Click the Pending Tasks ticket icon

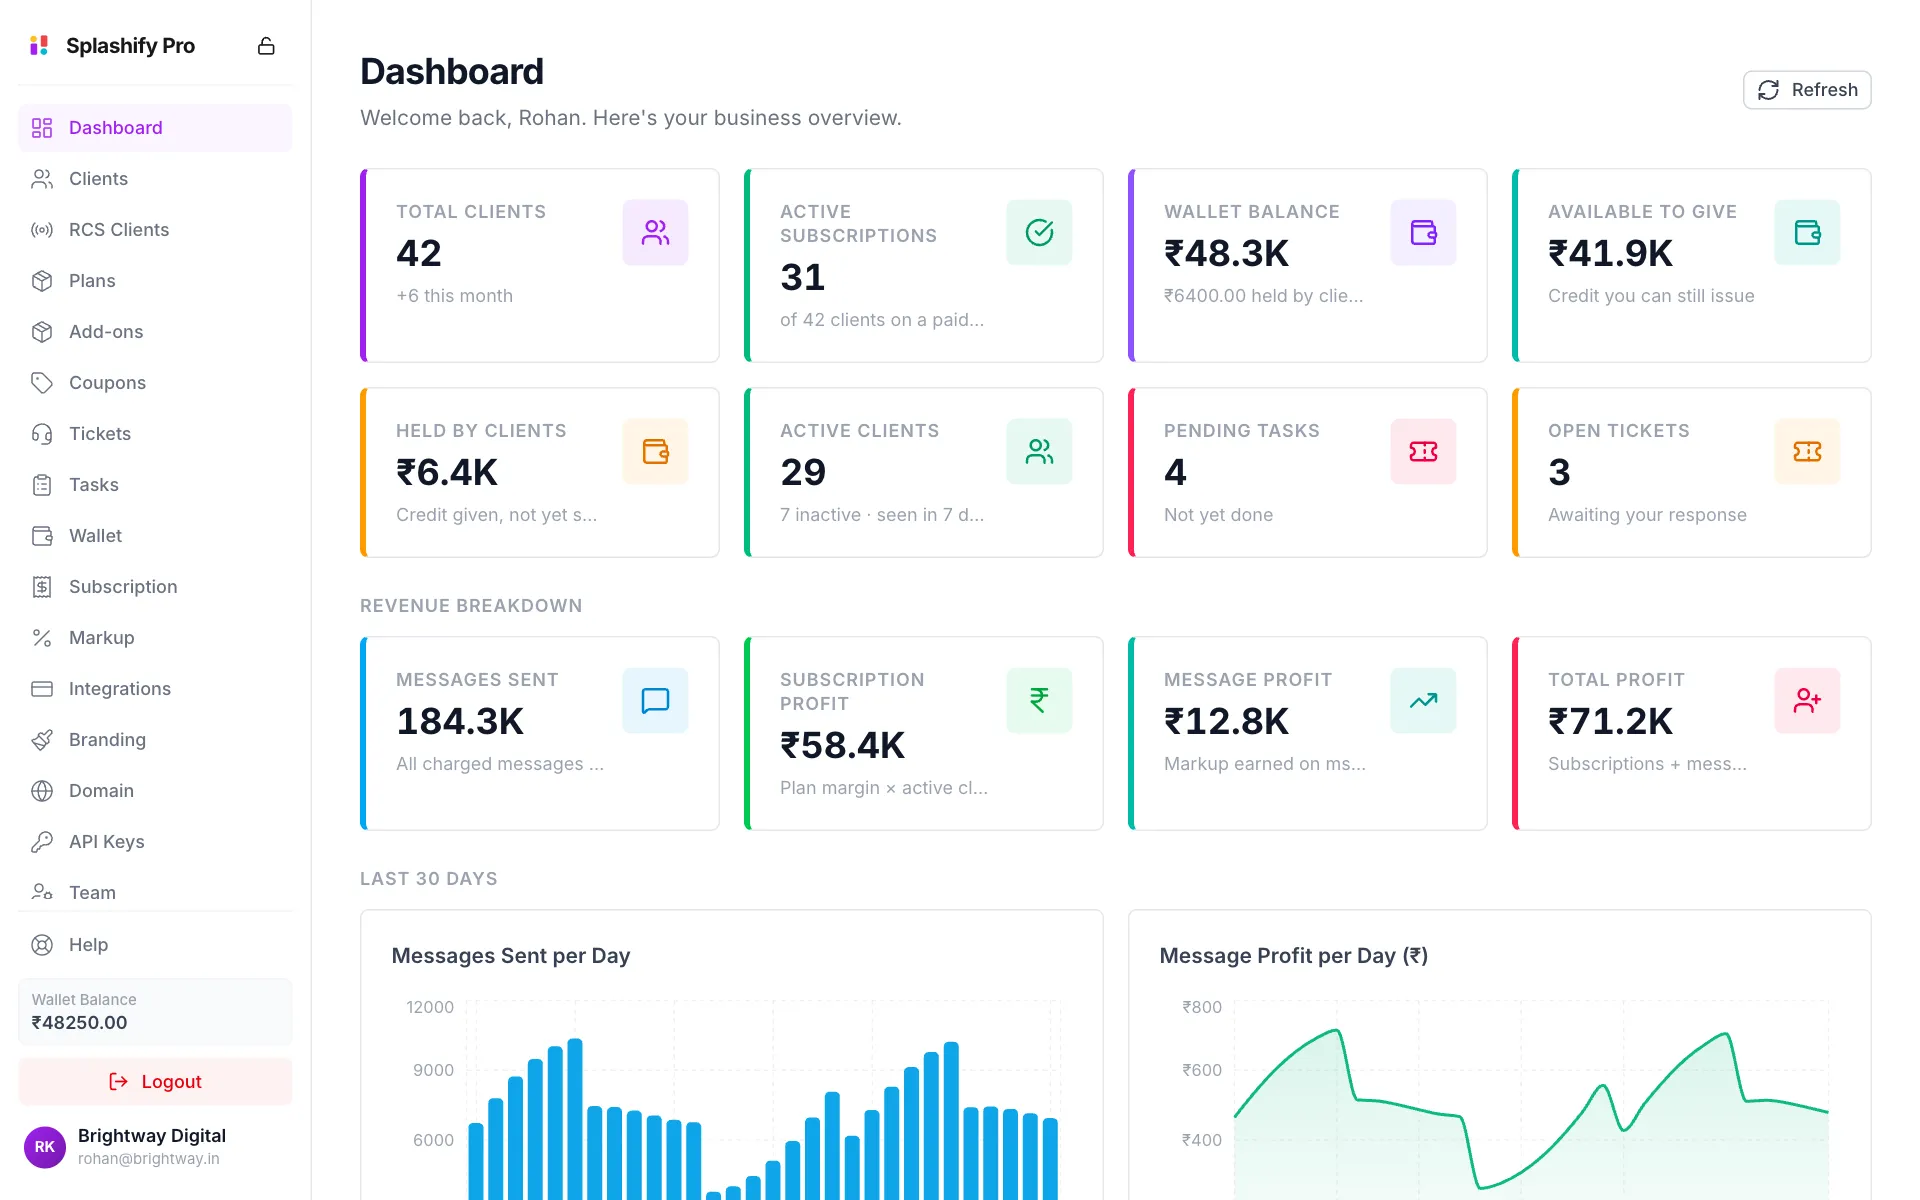coord(1423,452)
